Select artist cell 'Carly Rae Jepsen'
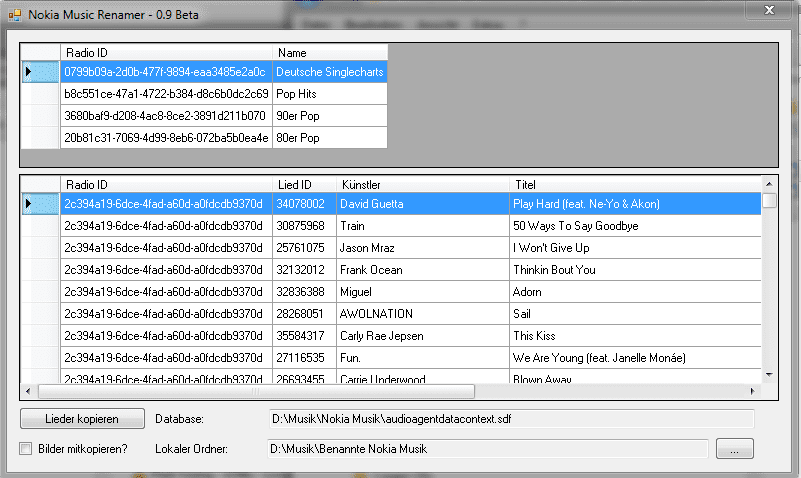Image resolution: width=801 pixels, height=478 pixels. click(423, 336)
